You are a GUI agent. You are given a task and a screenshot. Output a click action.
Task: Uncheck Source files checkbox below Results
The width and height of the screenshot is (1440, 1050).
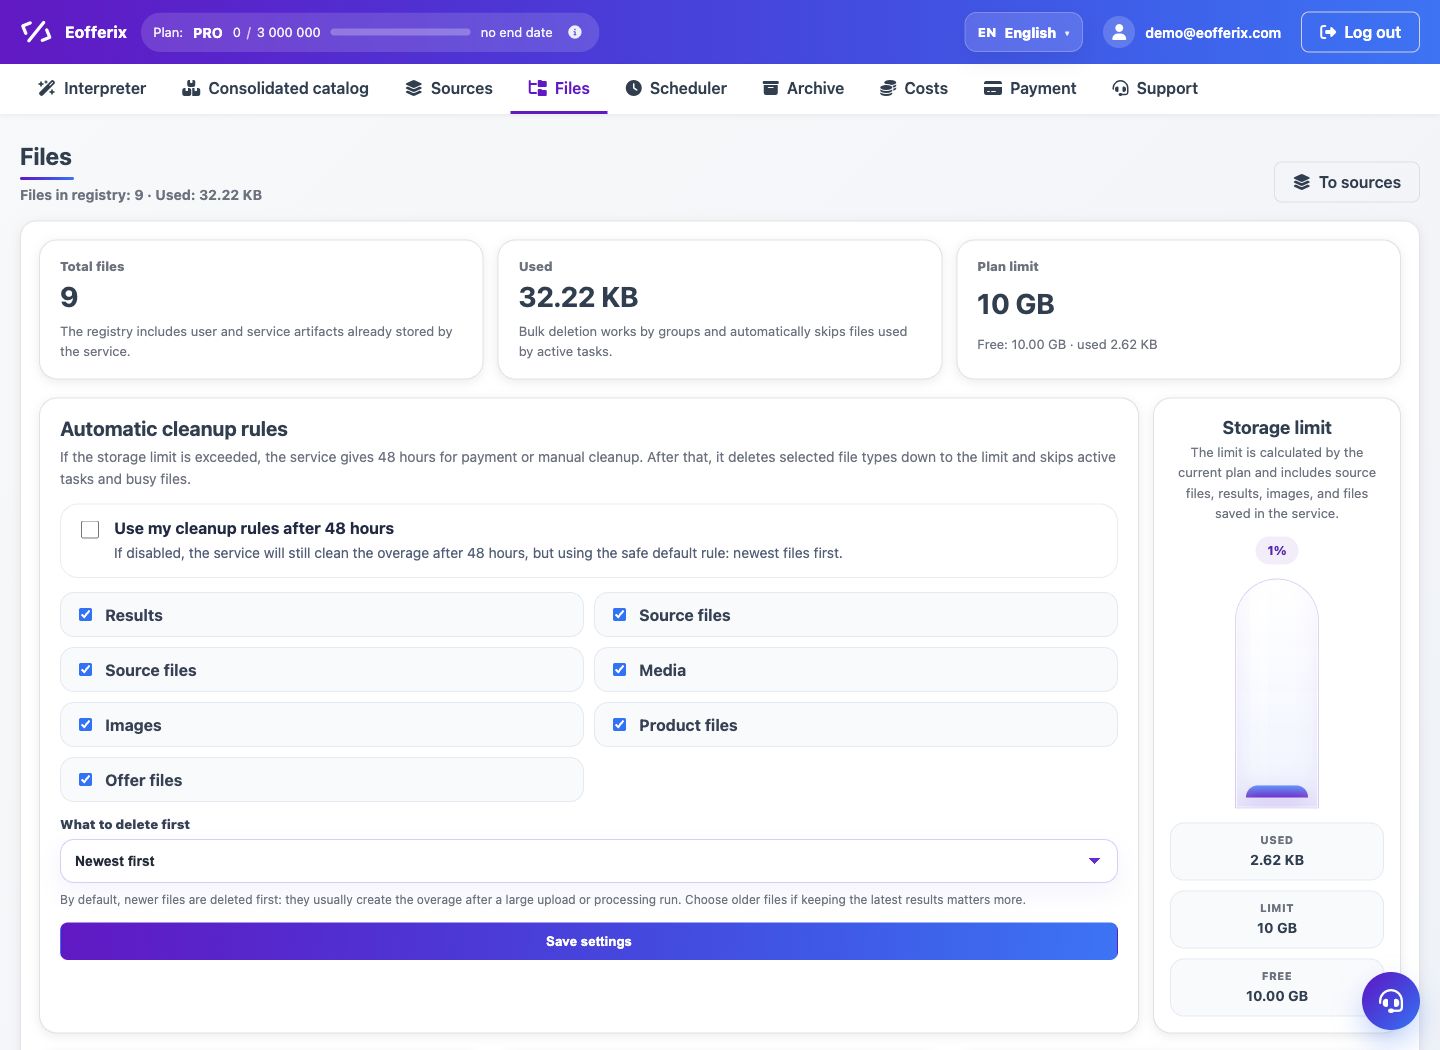click(x=86, y=670)
